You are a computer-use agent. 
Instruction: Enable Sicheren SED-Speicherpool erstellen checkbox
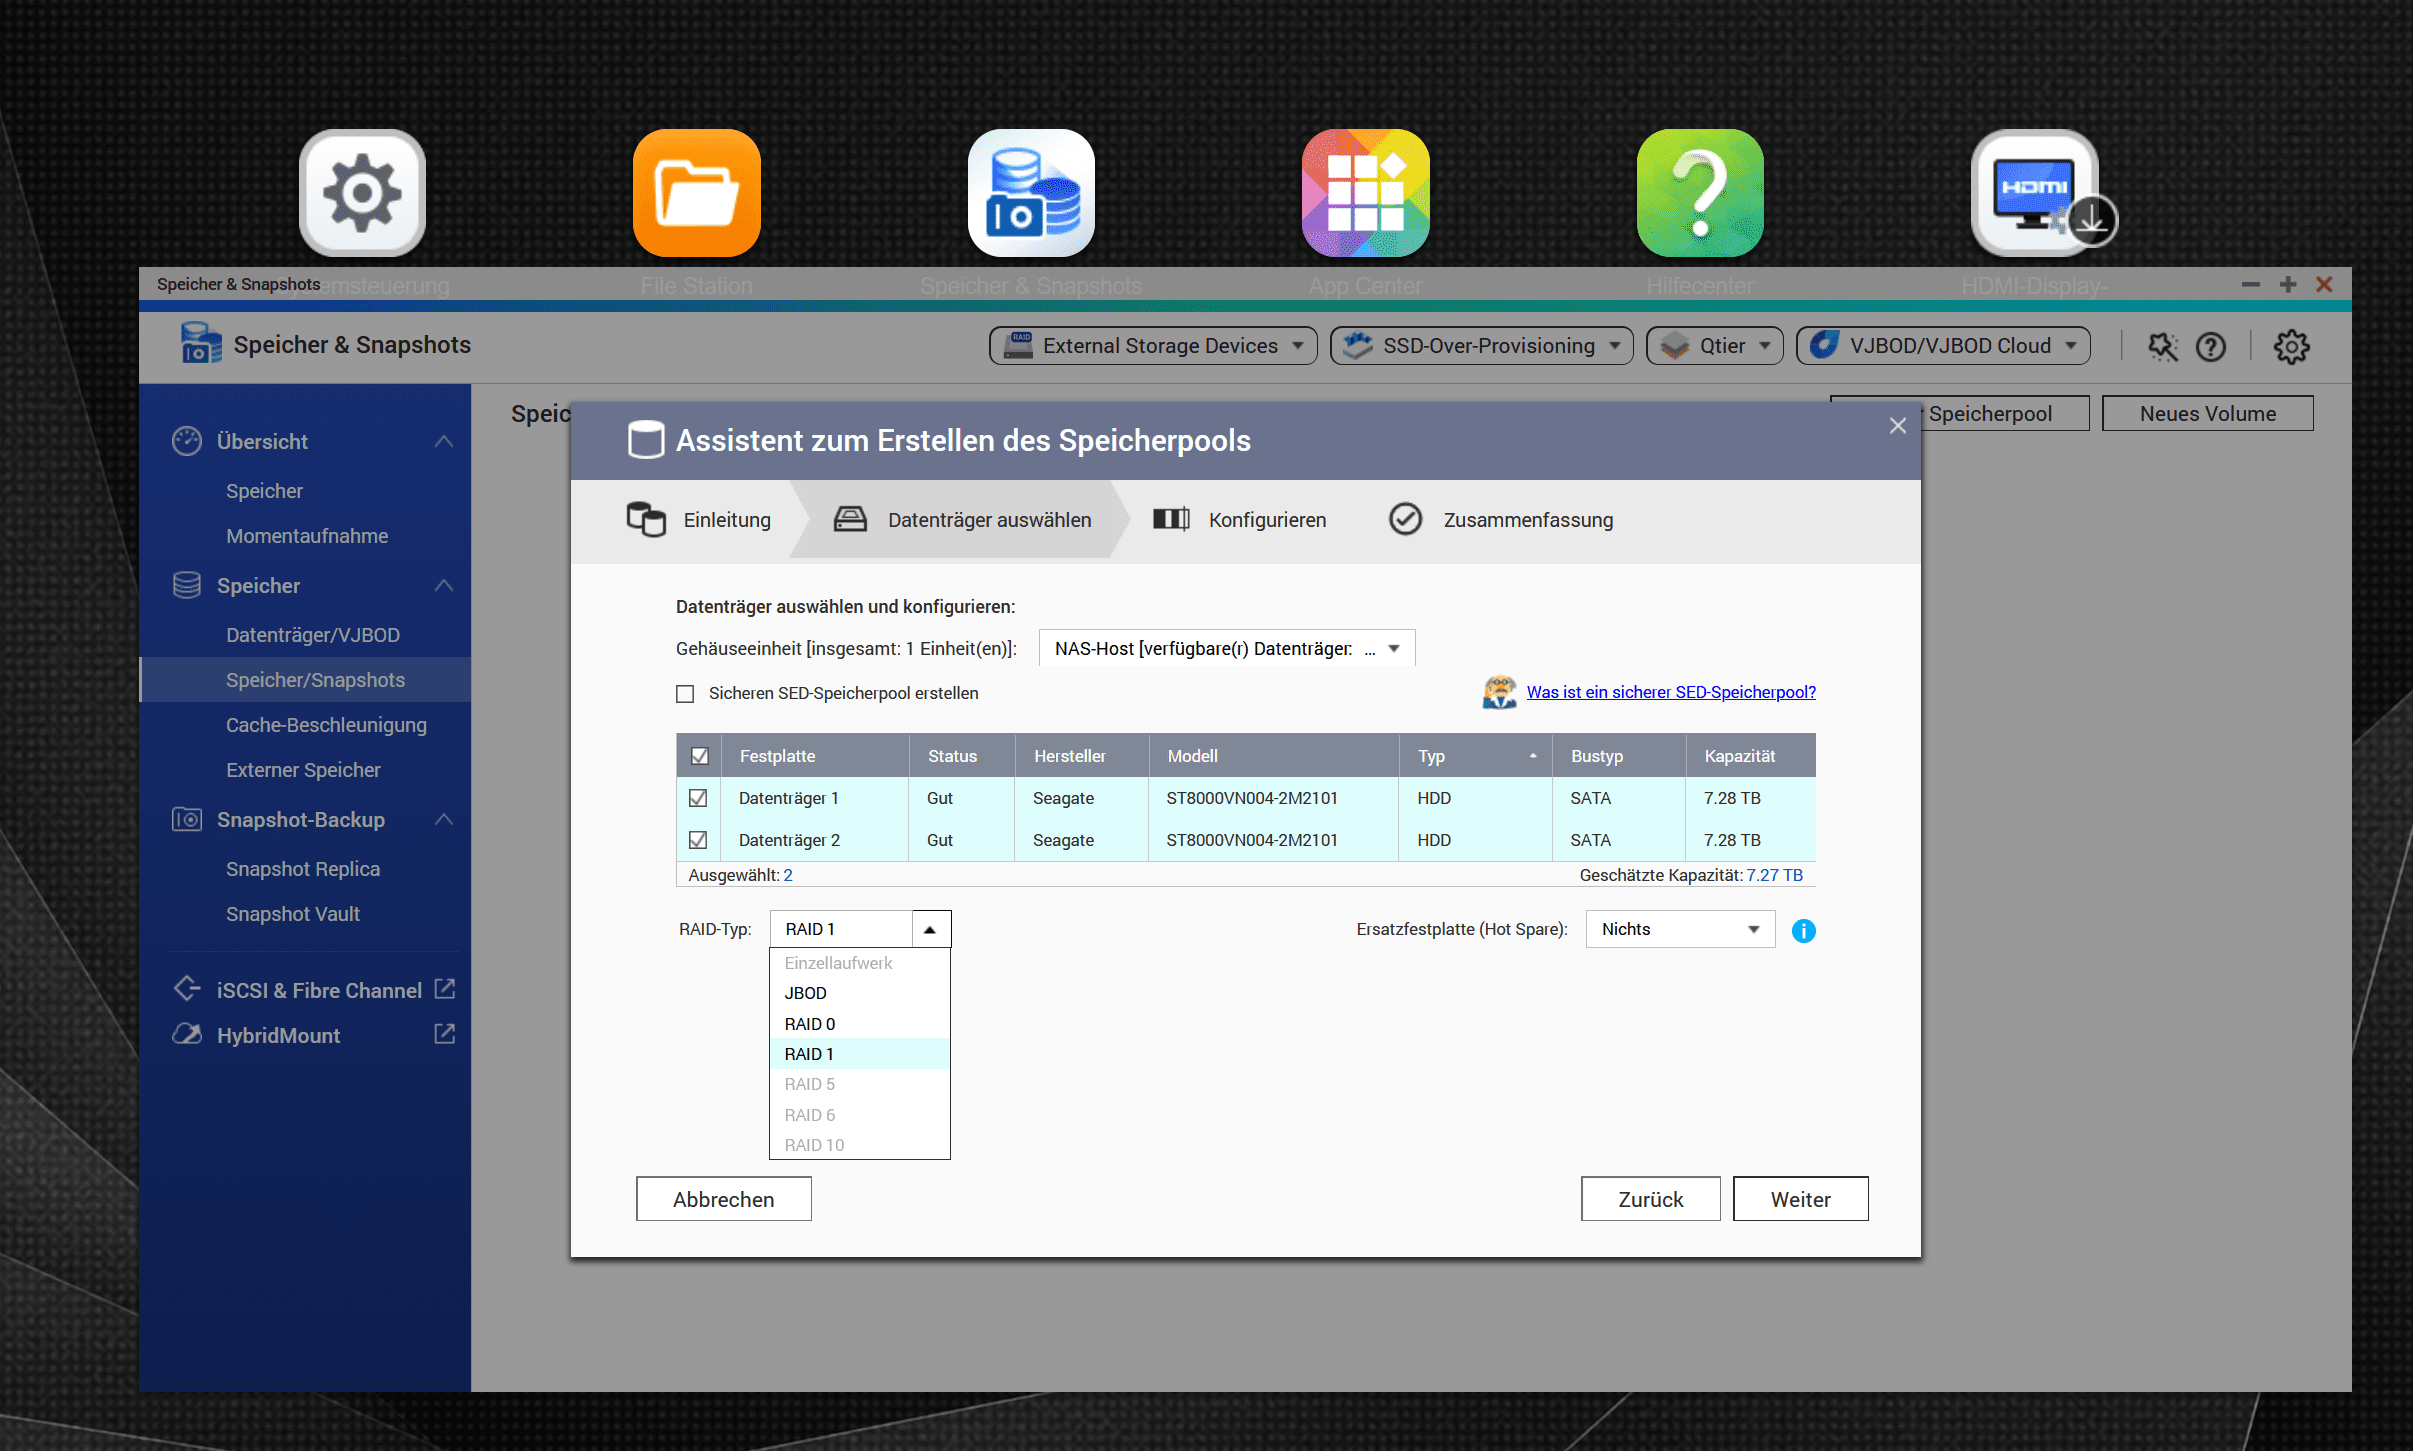tap(685, 694)
